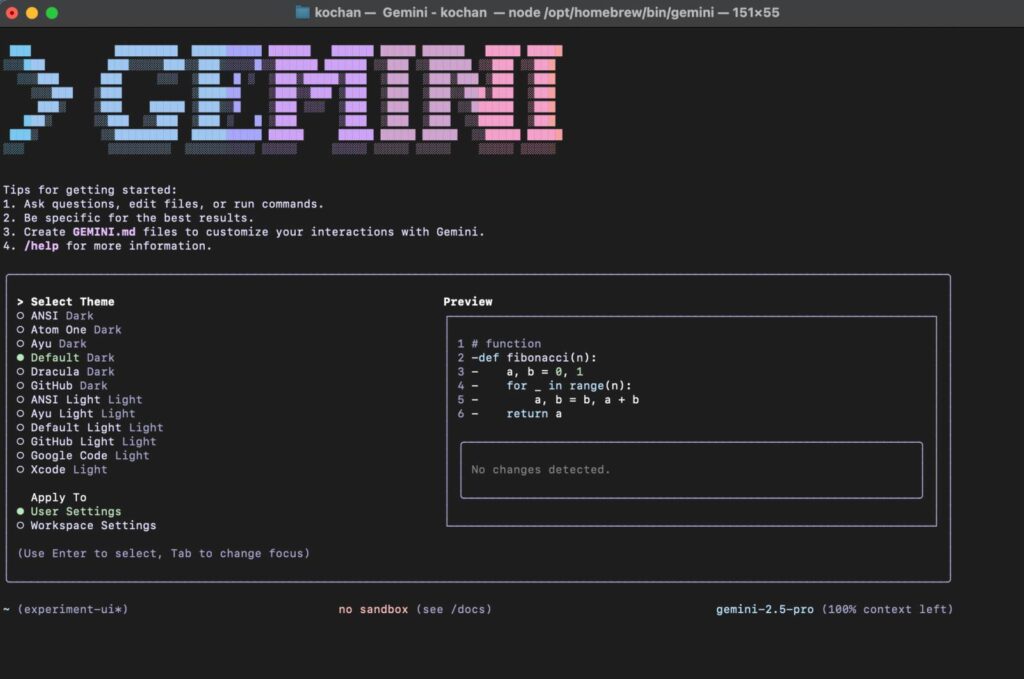Viewport: 1024px width, 679px height.
Task: Click the /help command text
Action: [41, 246]
